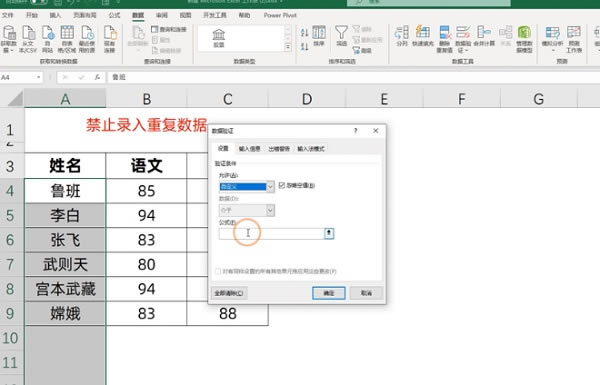Select the Stocks (股票) data type
600x385 pixels.
coord(219,38)
